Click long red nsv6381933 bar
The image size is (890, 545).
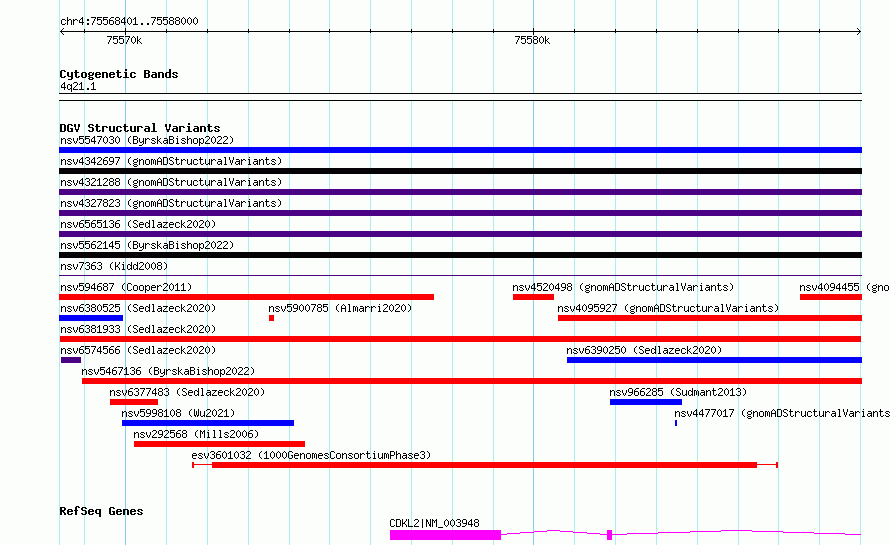tap(460, 339)
